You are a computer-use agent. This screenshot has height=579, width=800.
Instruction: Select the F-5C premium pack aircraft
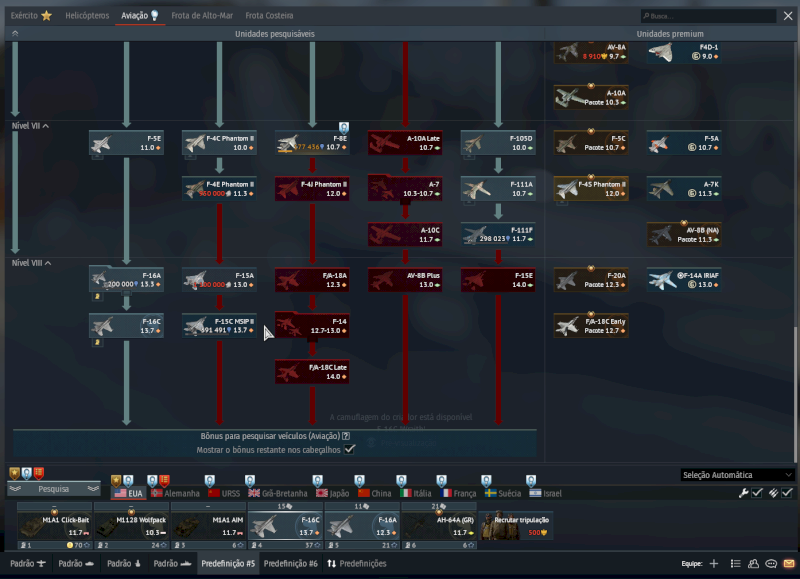(591, 142)
